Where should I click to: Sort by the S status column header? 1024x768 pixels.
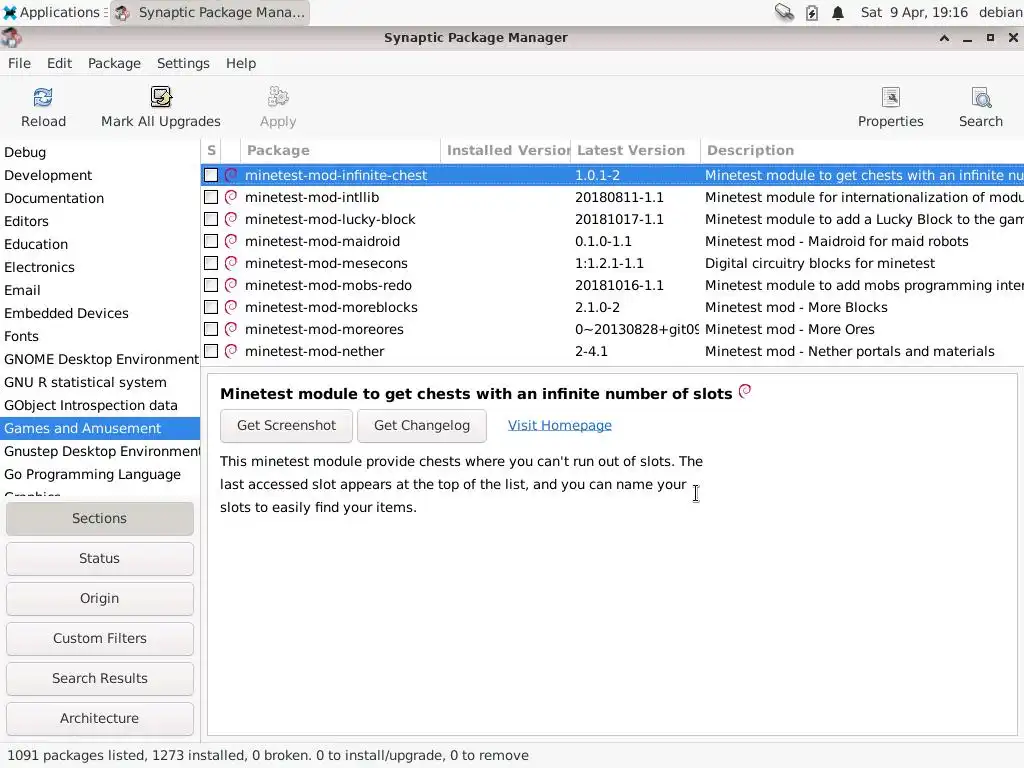(x=211, y=150)
